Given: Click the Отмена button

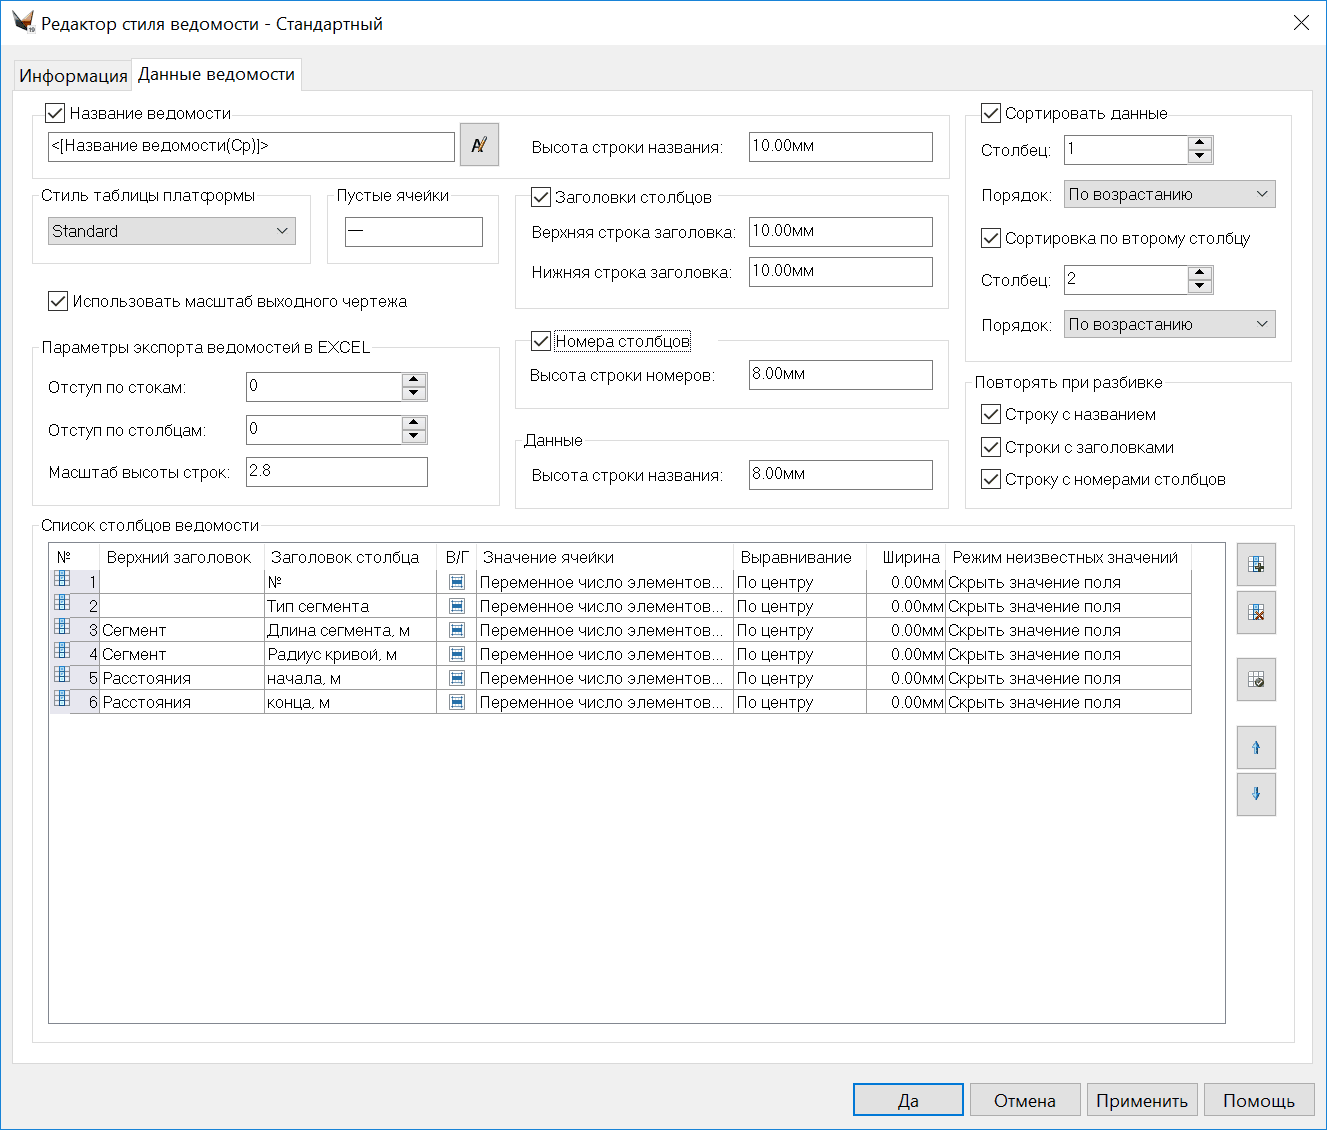Looking at the screenshot, I should (x=1024, y=1100).
